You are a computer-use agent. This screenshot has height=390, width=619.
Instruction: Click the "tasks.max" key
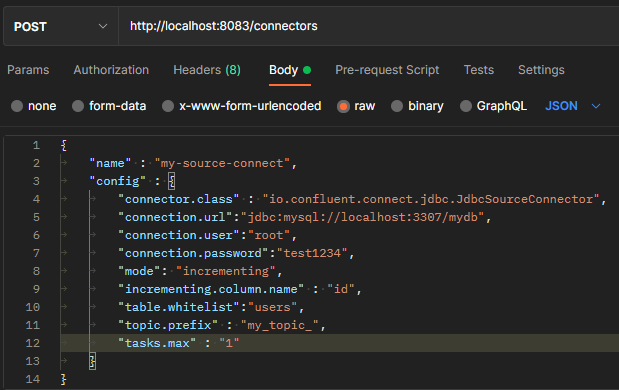coord(157,343)
